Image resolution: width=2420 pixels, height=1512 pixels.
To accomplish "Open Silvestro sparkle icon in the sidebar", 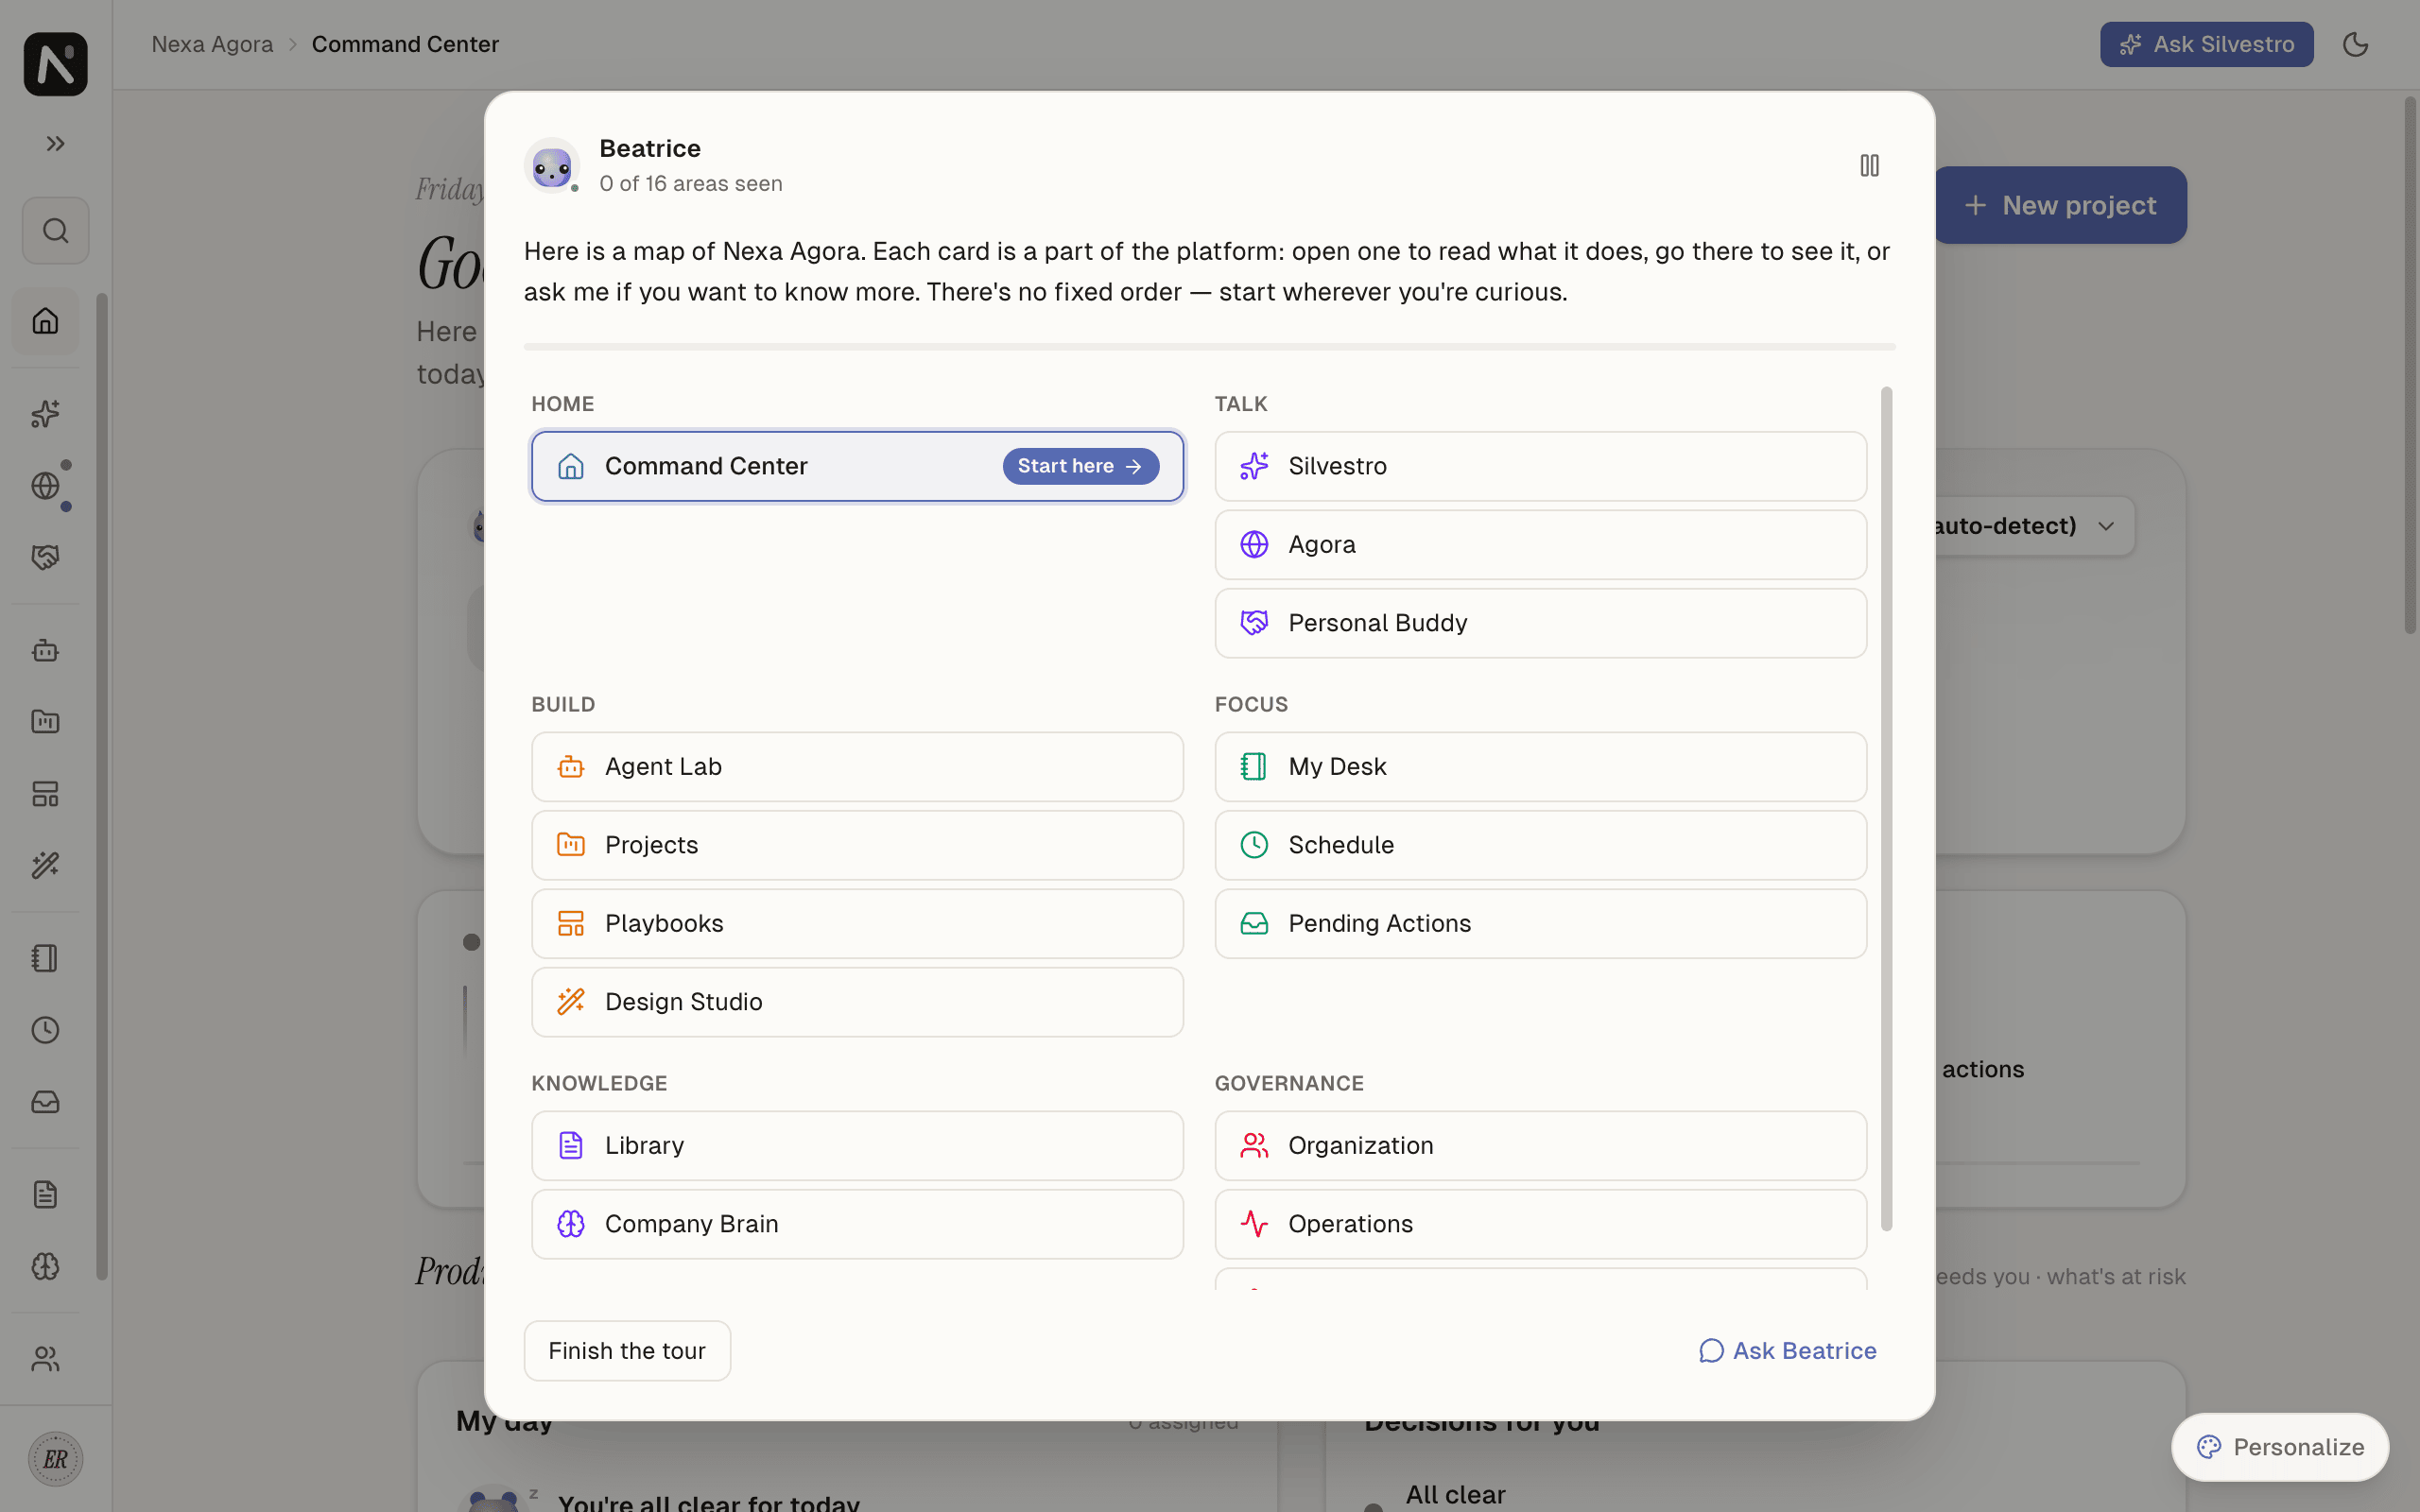I will pos(46,414).
